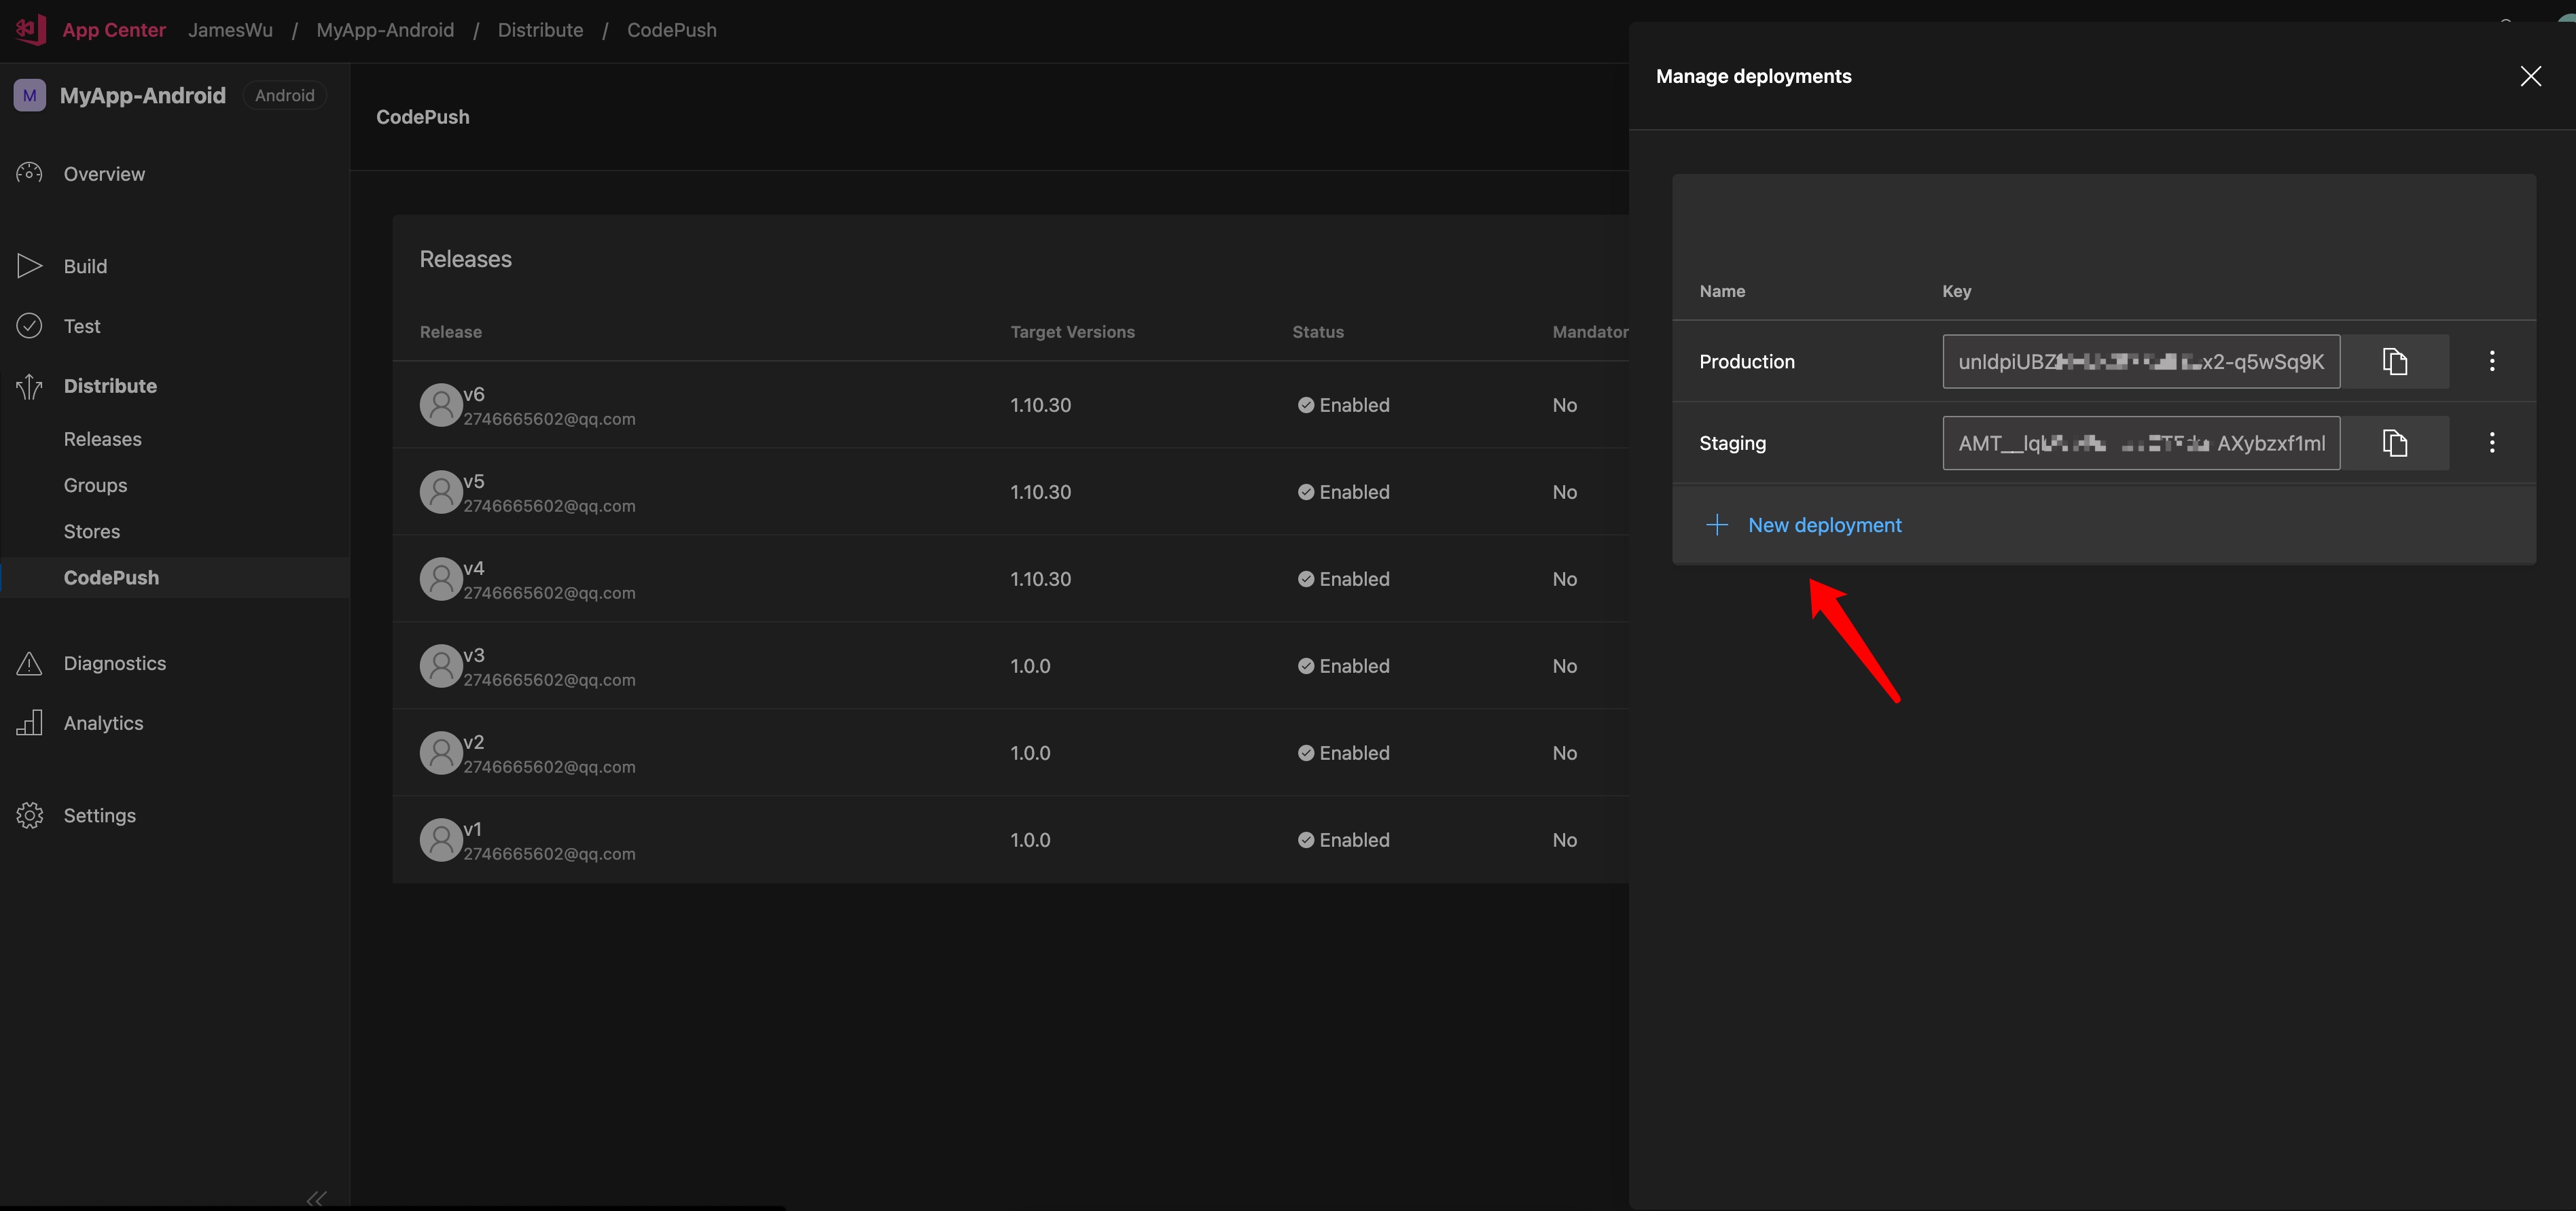Screen dimensions: 2576x1211
Task: Click the Release column header
Action: coord(451,332)
